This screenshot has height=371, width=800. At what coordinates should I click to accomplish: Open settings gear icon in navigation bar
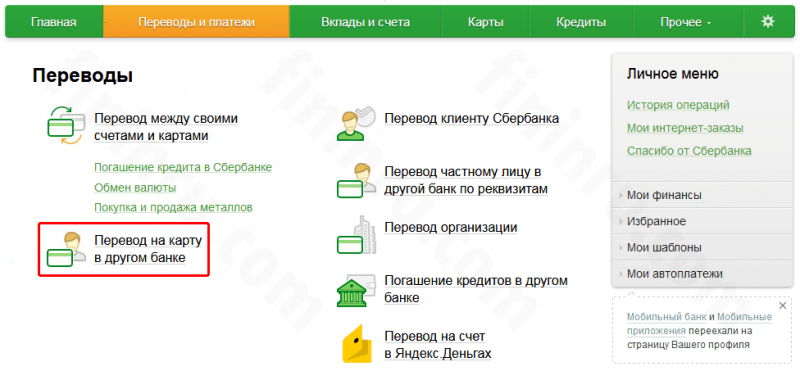(767, 21)
